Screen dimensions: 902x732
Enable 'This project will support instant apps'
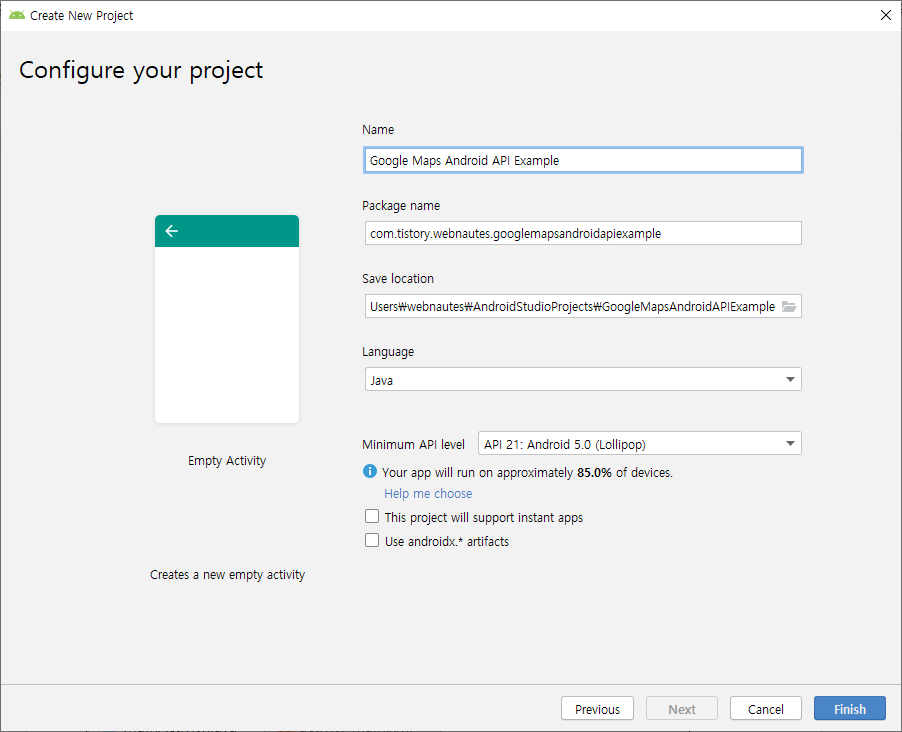372,516
